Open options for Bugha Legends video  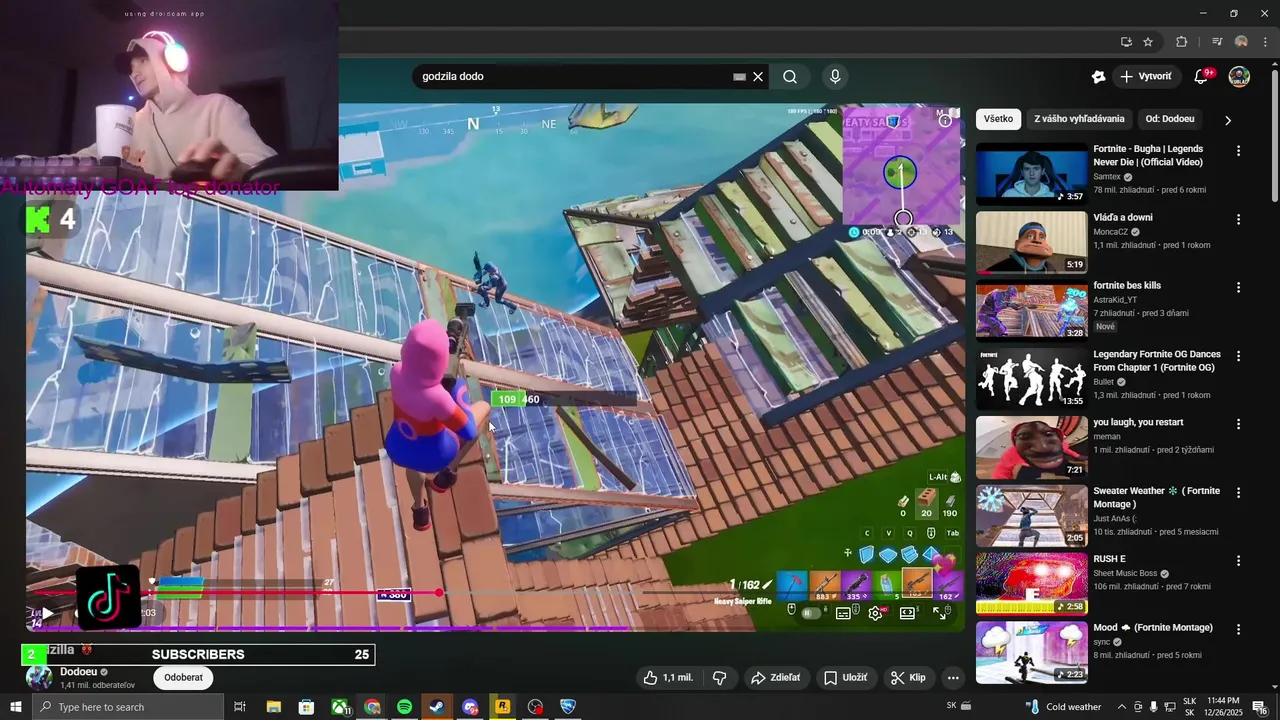coord(1238,151)
